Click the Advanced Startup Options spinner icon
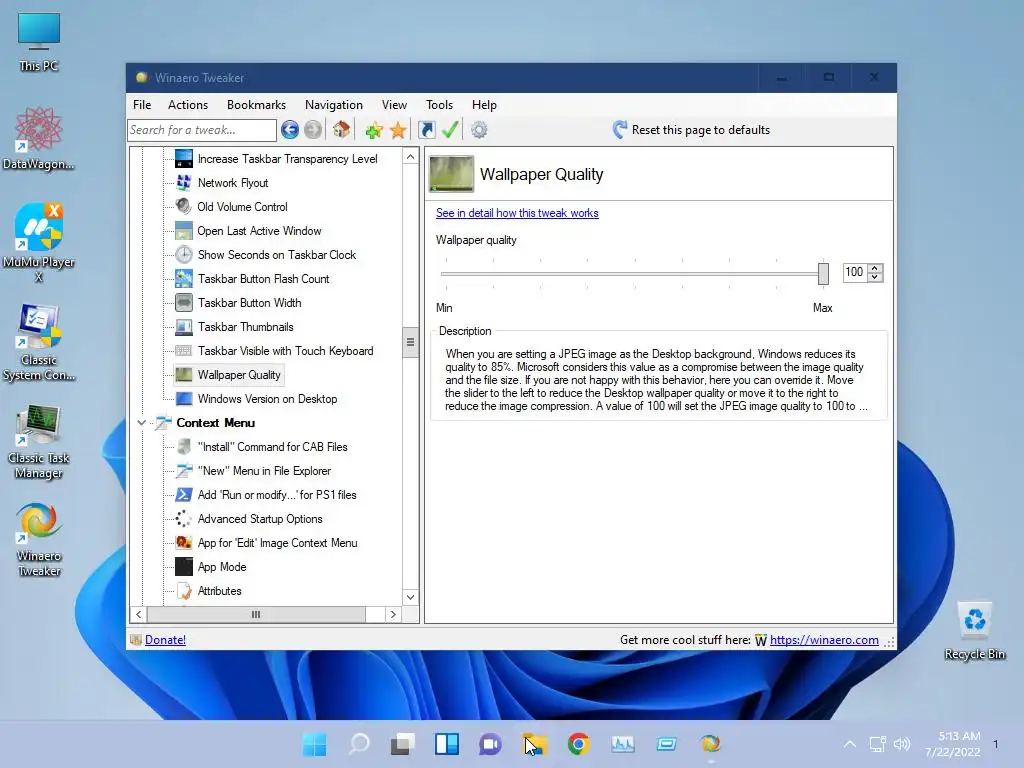Viewport: 1024px width, 768px height. click(x=184, y=519)
